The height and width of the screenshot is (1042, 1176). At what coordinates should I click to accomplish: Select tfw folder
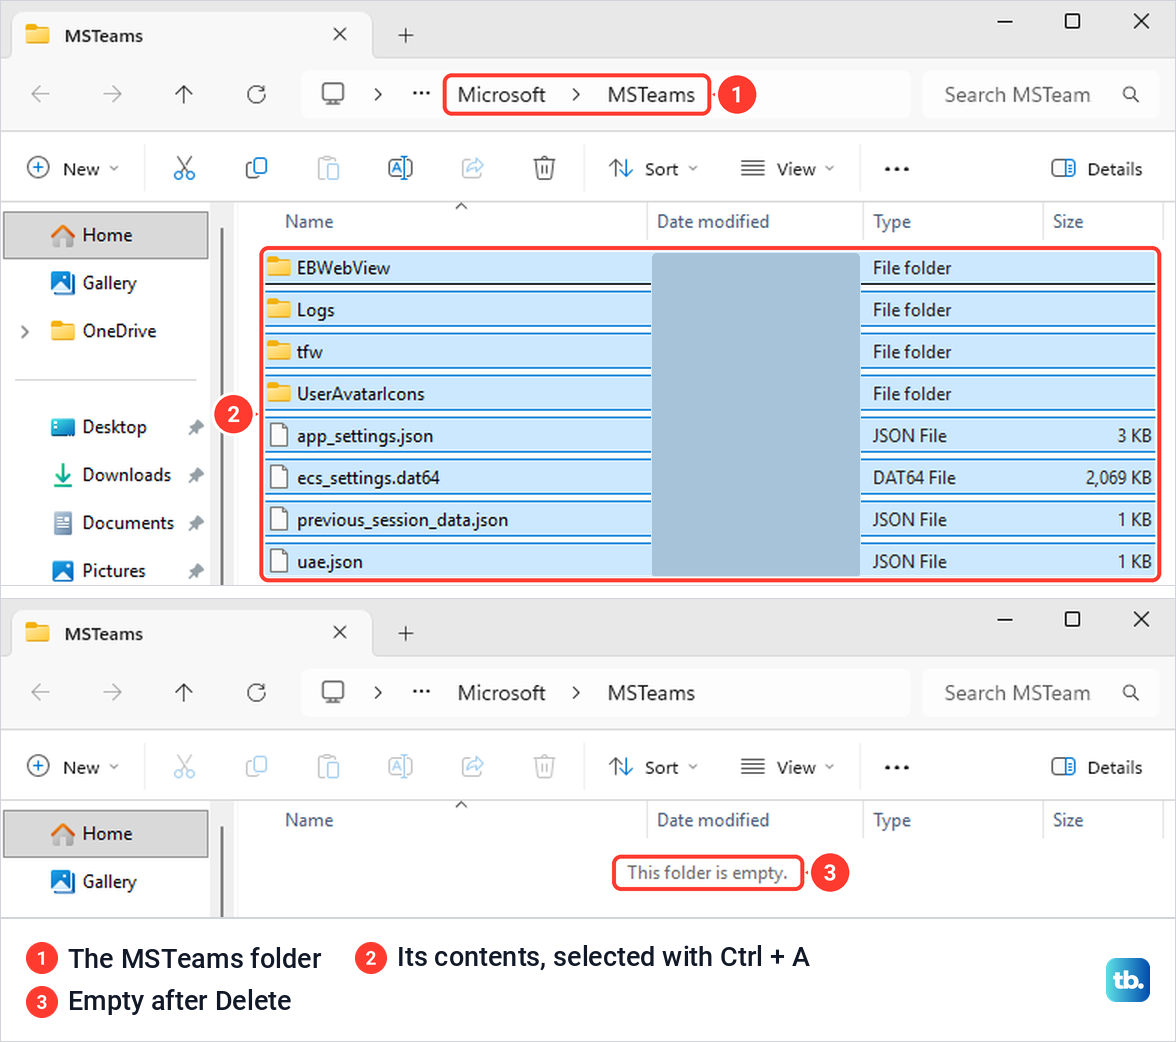point(710,352)
